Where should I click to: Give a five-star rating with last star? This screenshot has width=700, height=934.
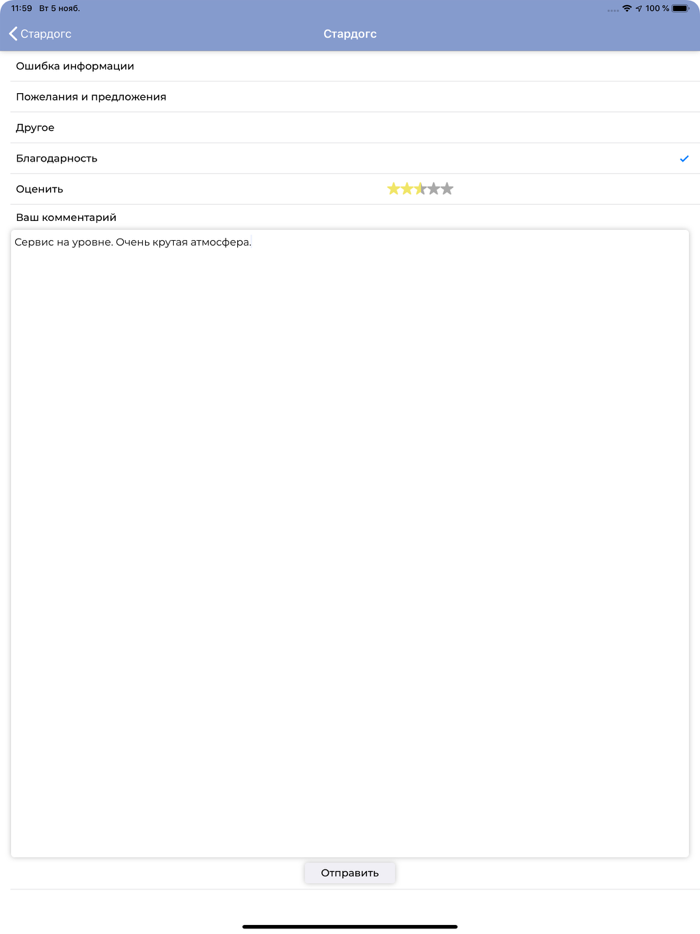pos(447,189)
